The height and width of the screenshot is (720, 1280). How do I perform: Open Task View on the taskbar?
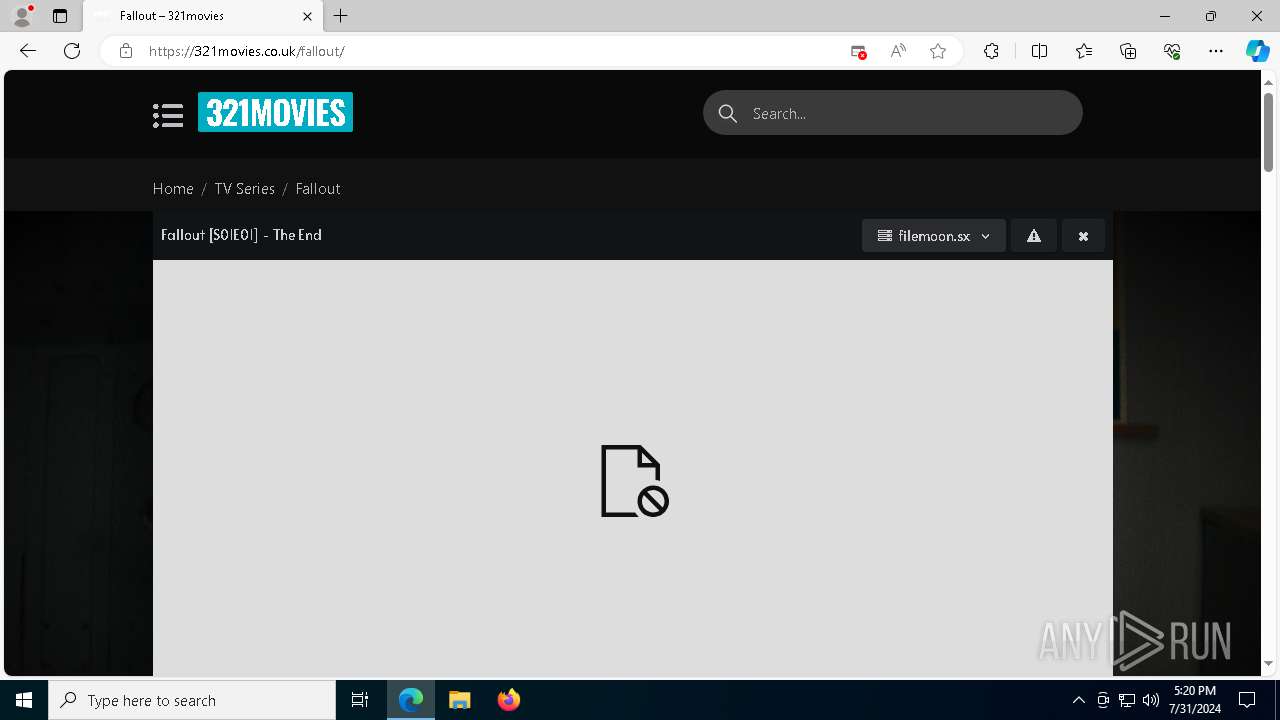[x=360, y=700]
